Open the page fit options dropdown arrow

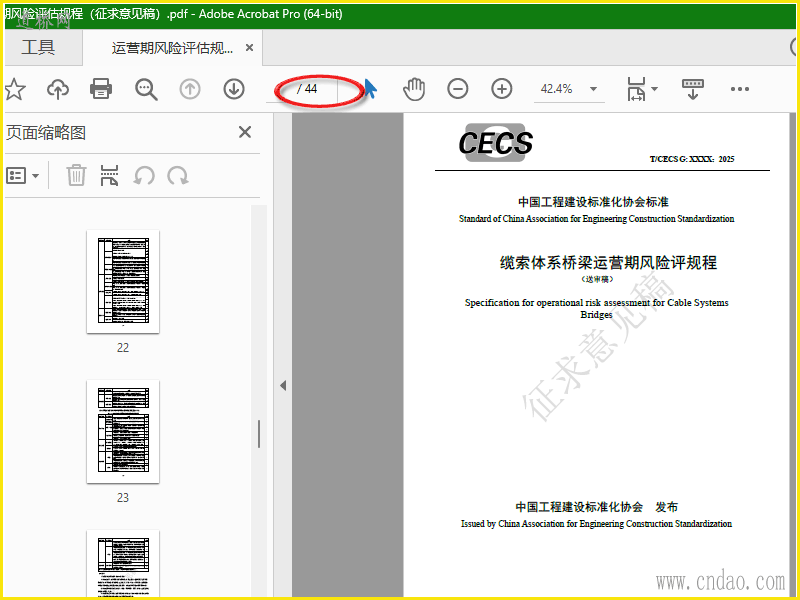tap(655, 89)
